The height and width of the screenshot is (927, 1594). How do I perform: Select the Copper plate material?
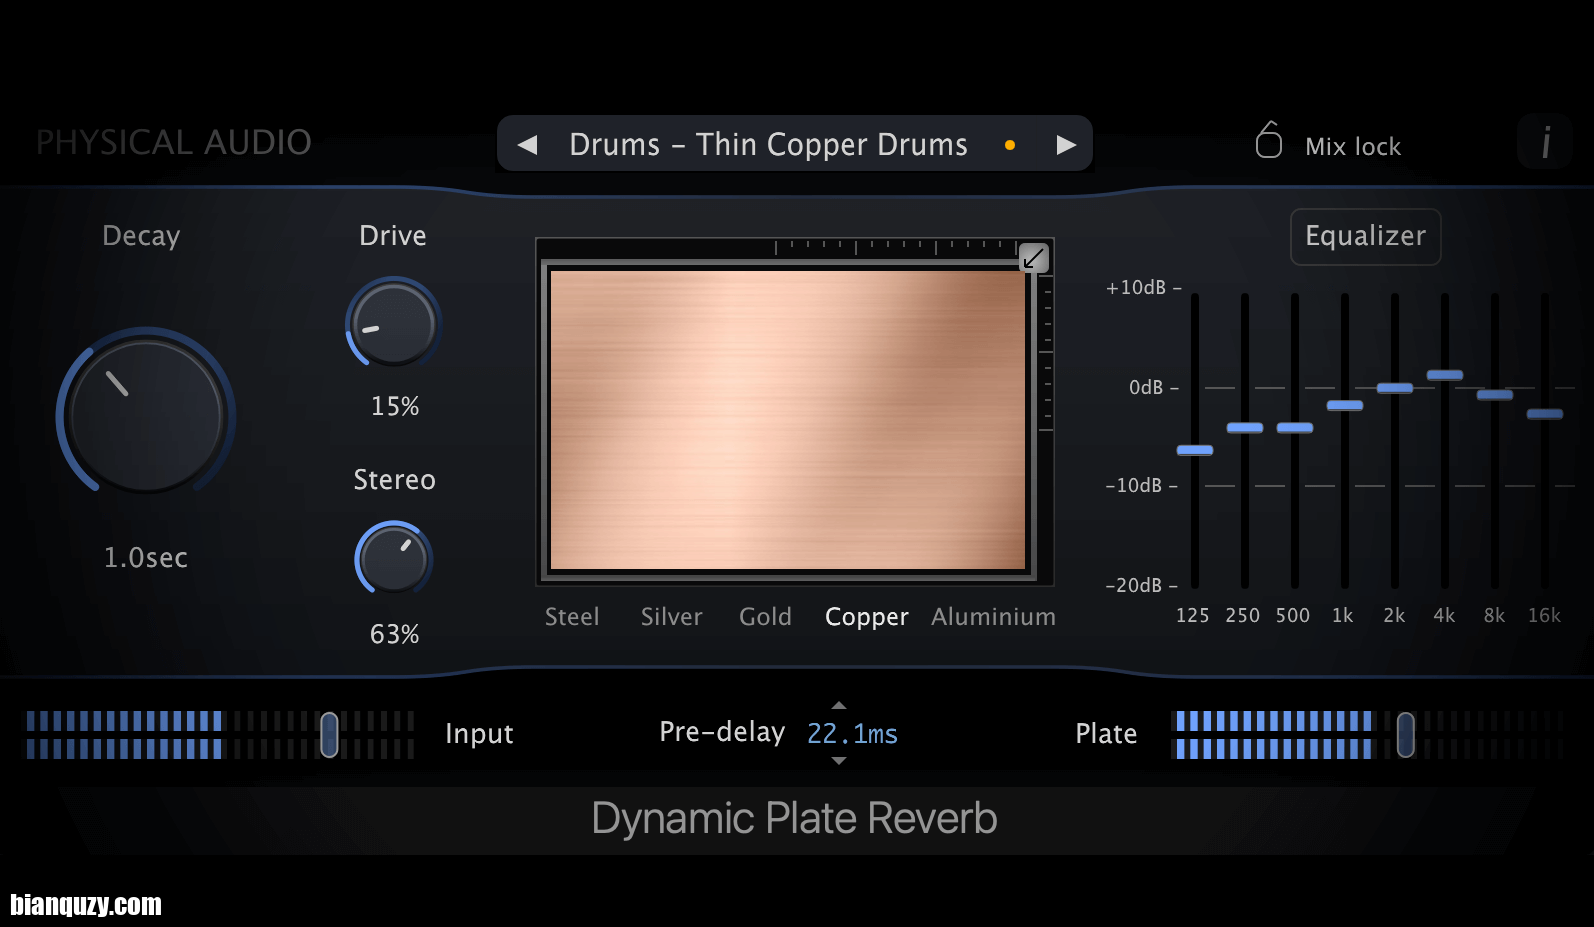867,617
